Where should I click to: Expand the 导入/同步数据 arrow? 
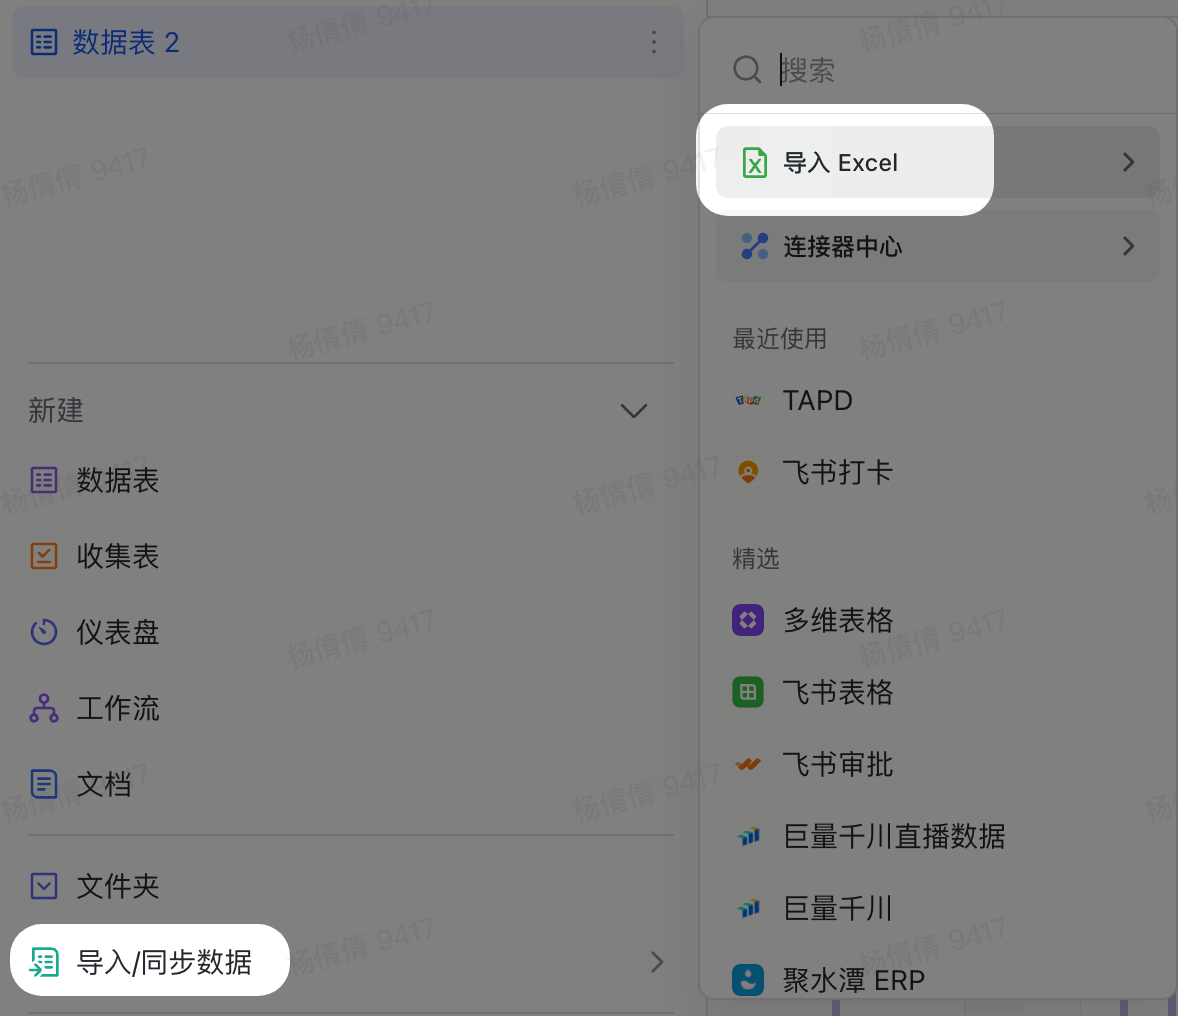point(657,962)
